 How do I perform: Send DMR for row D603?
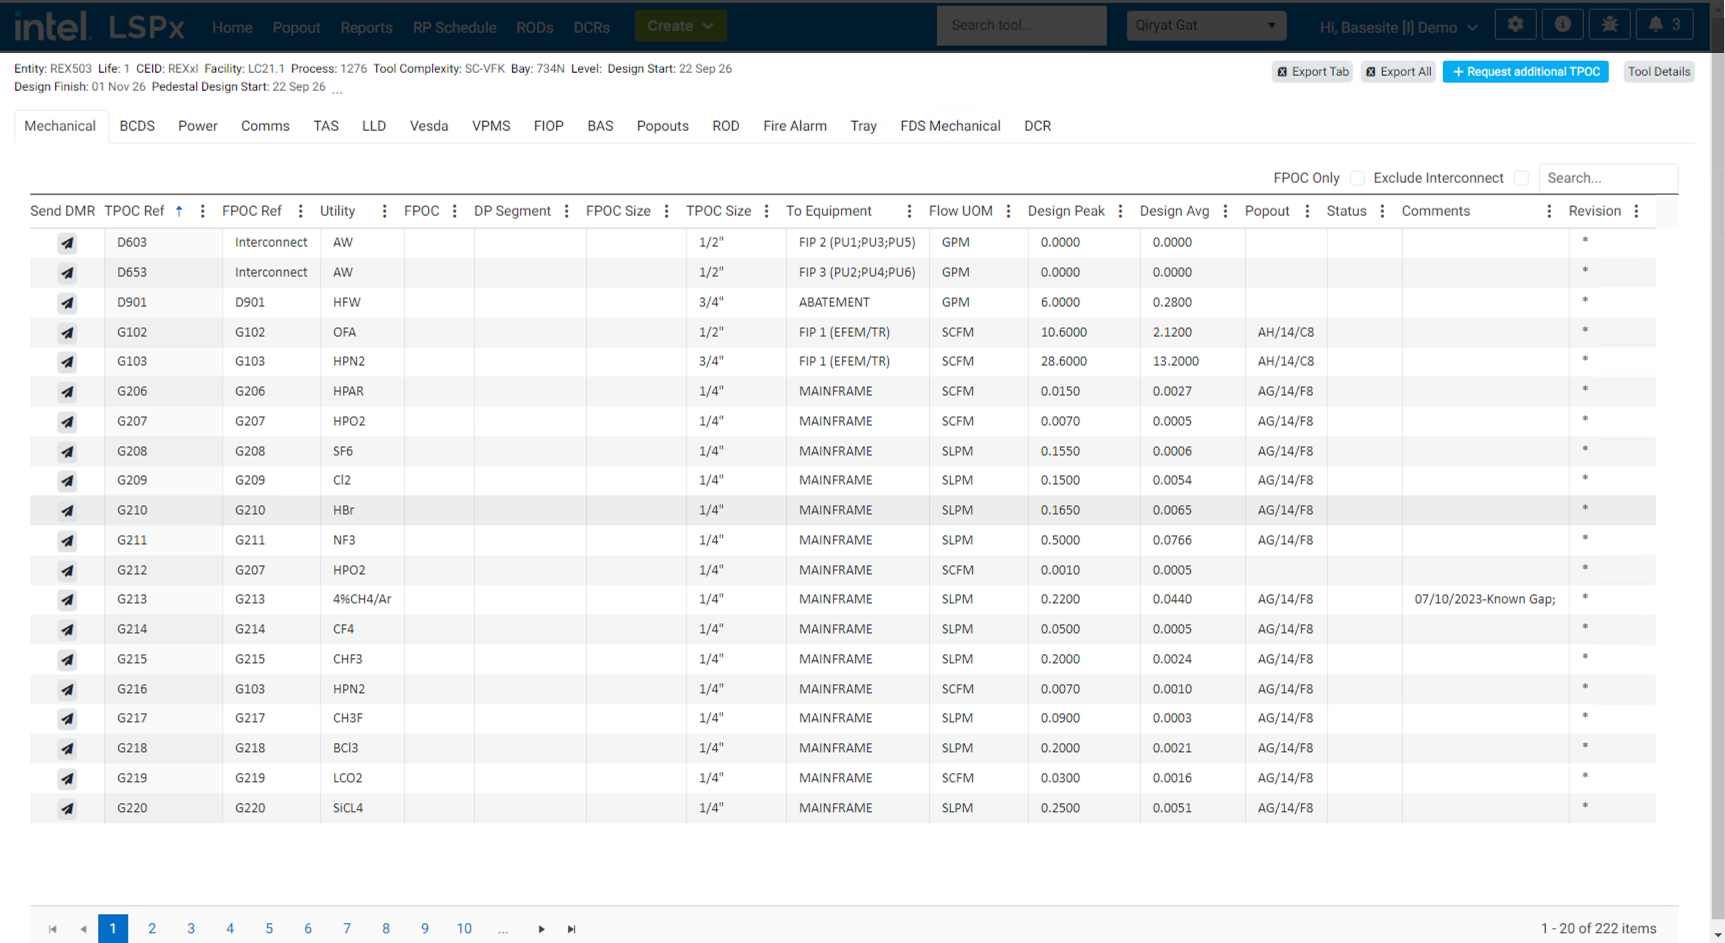(x=67, y=243)
